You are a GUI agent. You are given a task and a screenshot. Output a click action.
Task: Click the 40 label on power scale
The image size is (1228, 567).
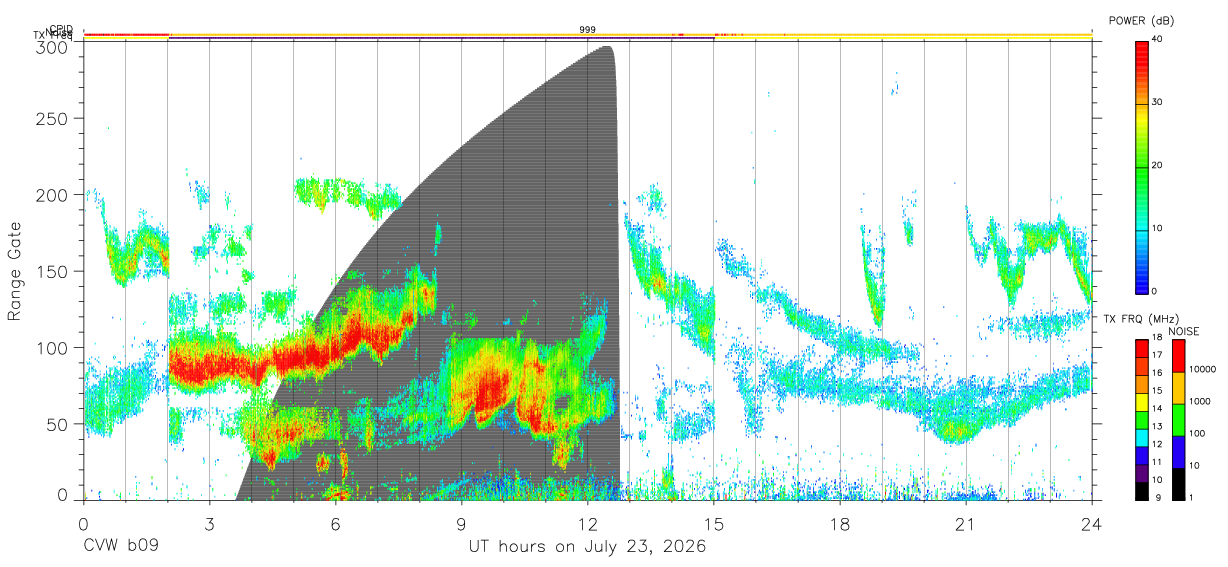pyautogui.click(x=1157, y=40)
